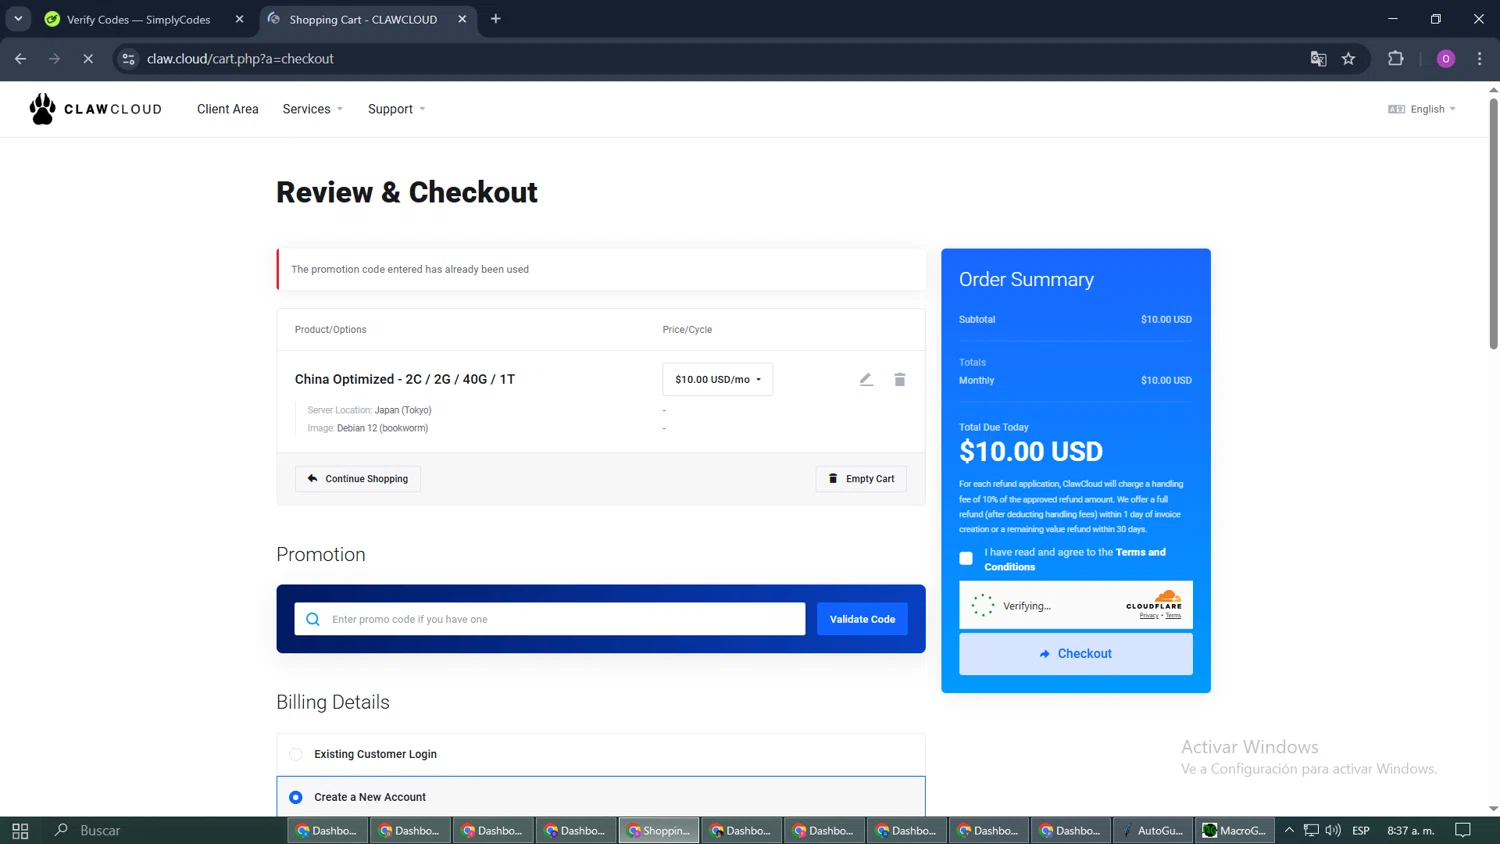Open the MacroG... taskbar app

coord(1236,831)
